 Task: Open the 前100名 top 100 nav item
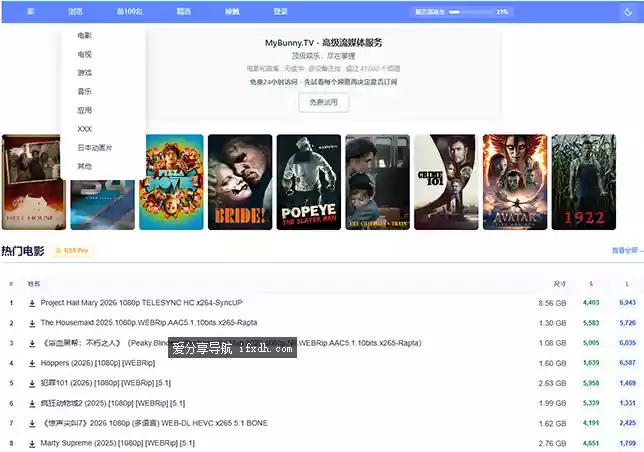(x=129, y=11)
